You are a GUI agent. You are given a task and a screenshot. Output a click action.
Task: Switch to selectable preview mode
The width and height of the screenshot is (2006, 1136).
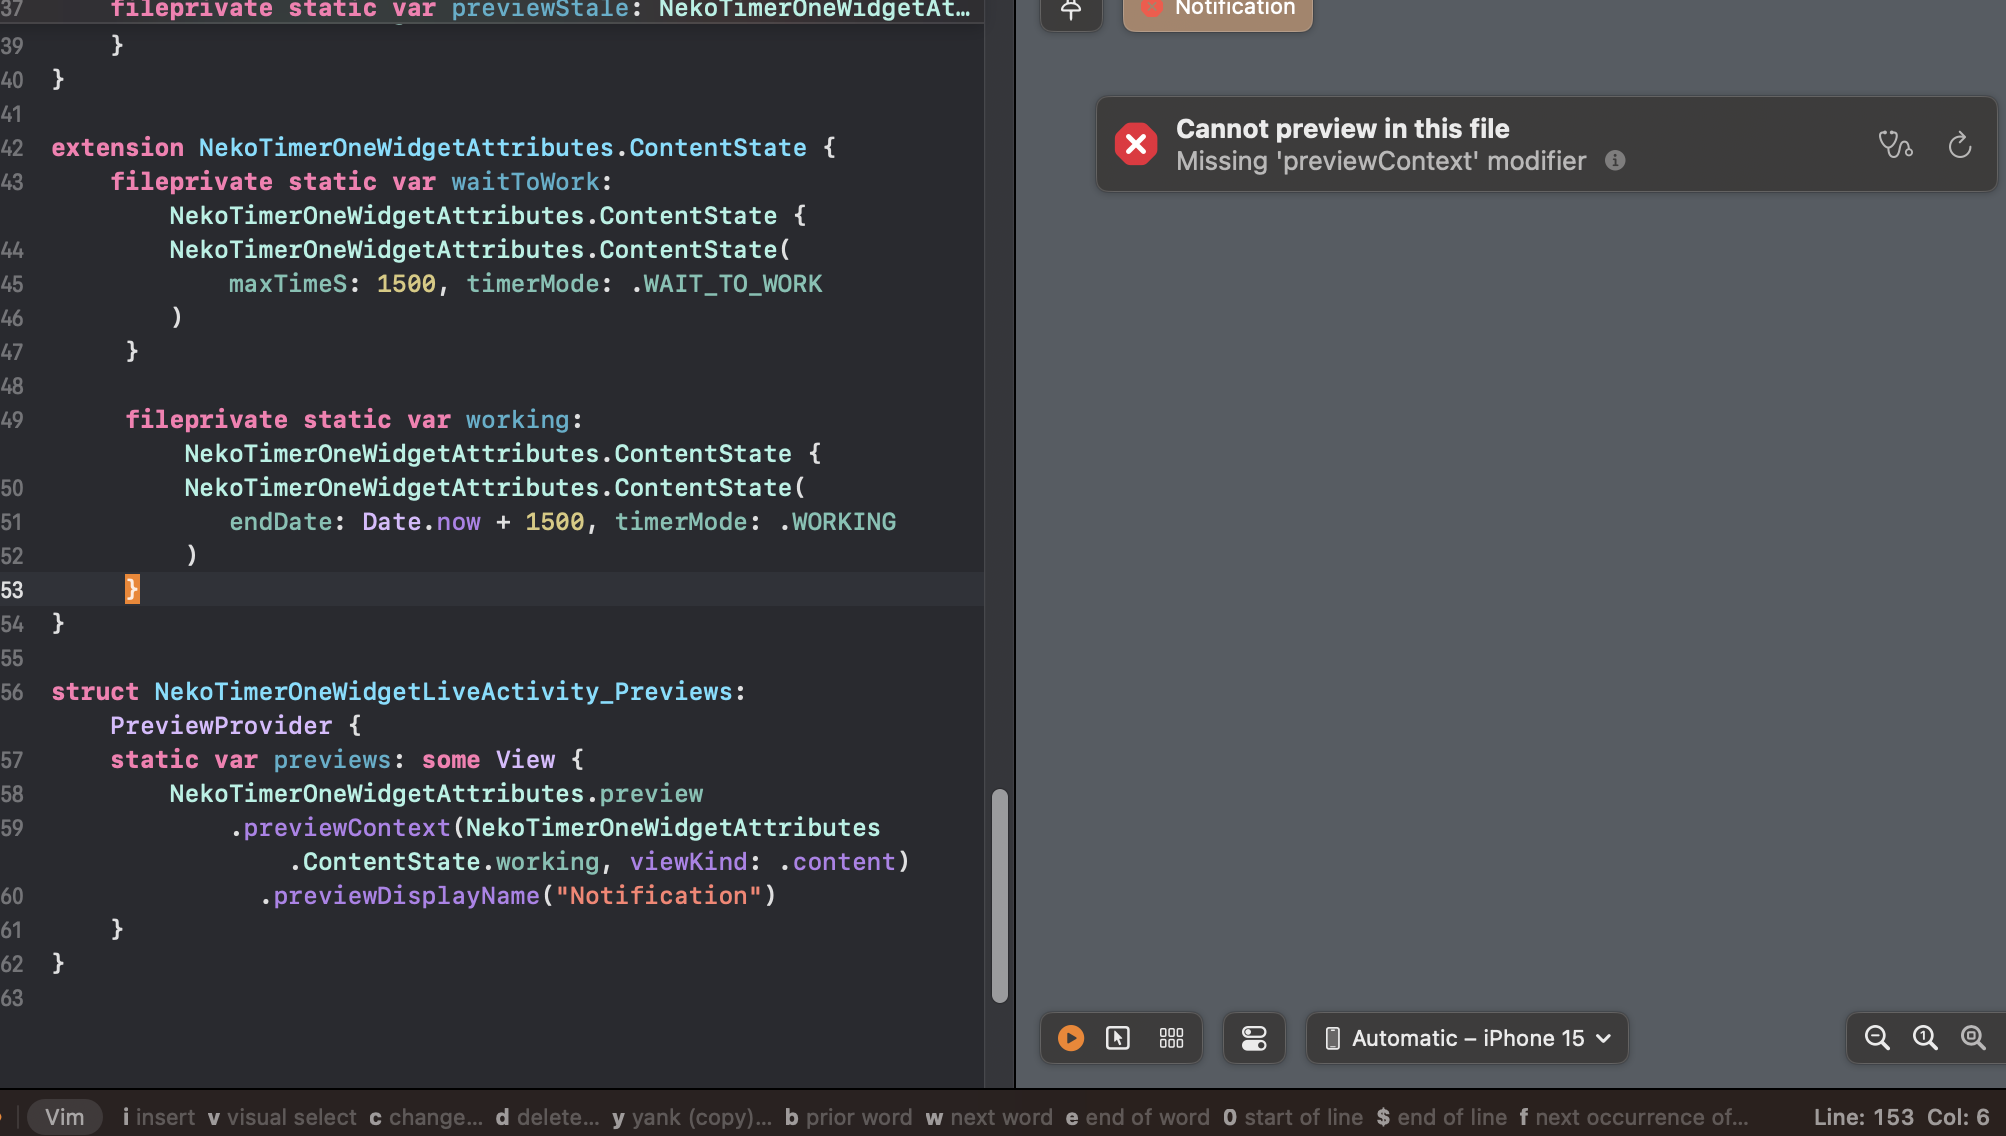[x=1118, y=1038]
